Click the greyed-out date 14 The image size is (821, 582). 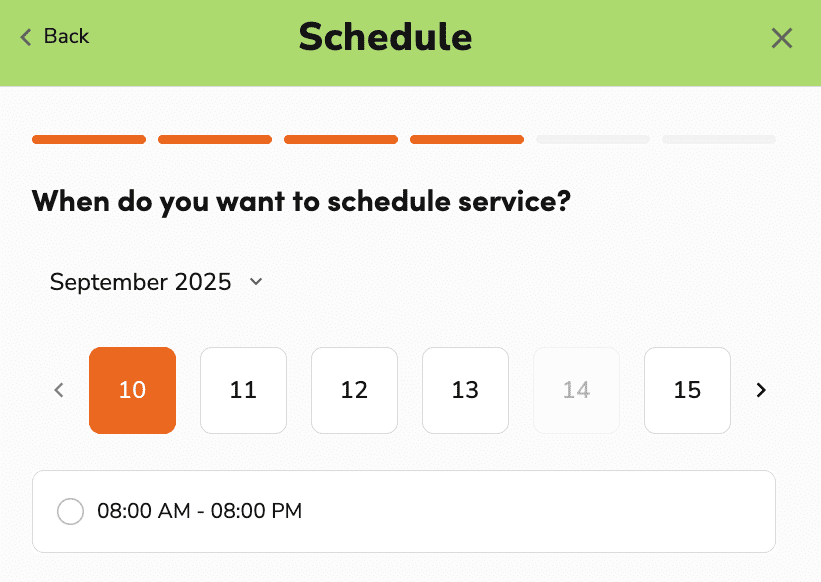point(576,390)
